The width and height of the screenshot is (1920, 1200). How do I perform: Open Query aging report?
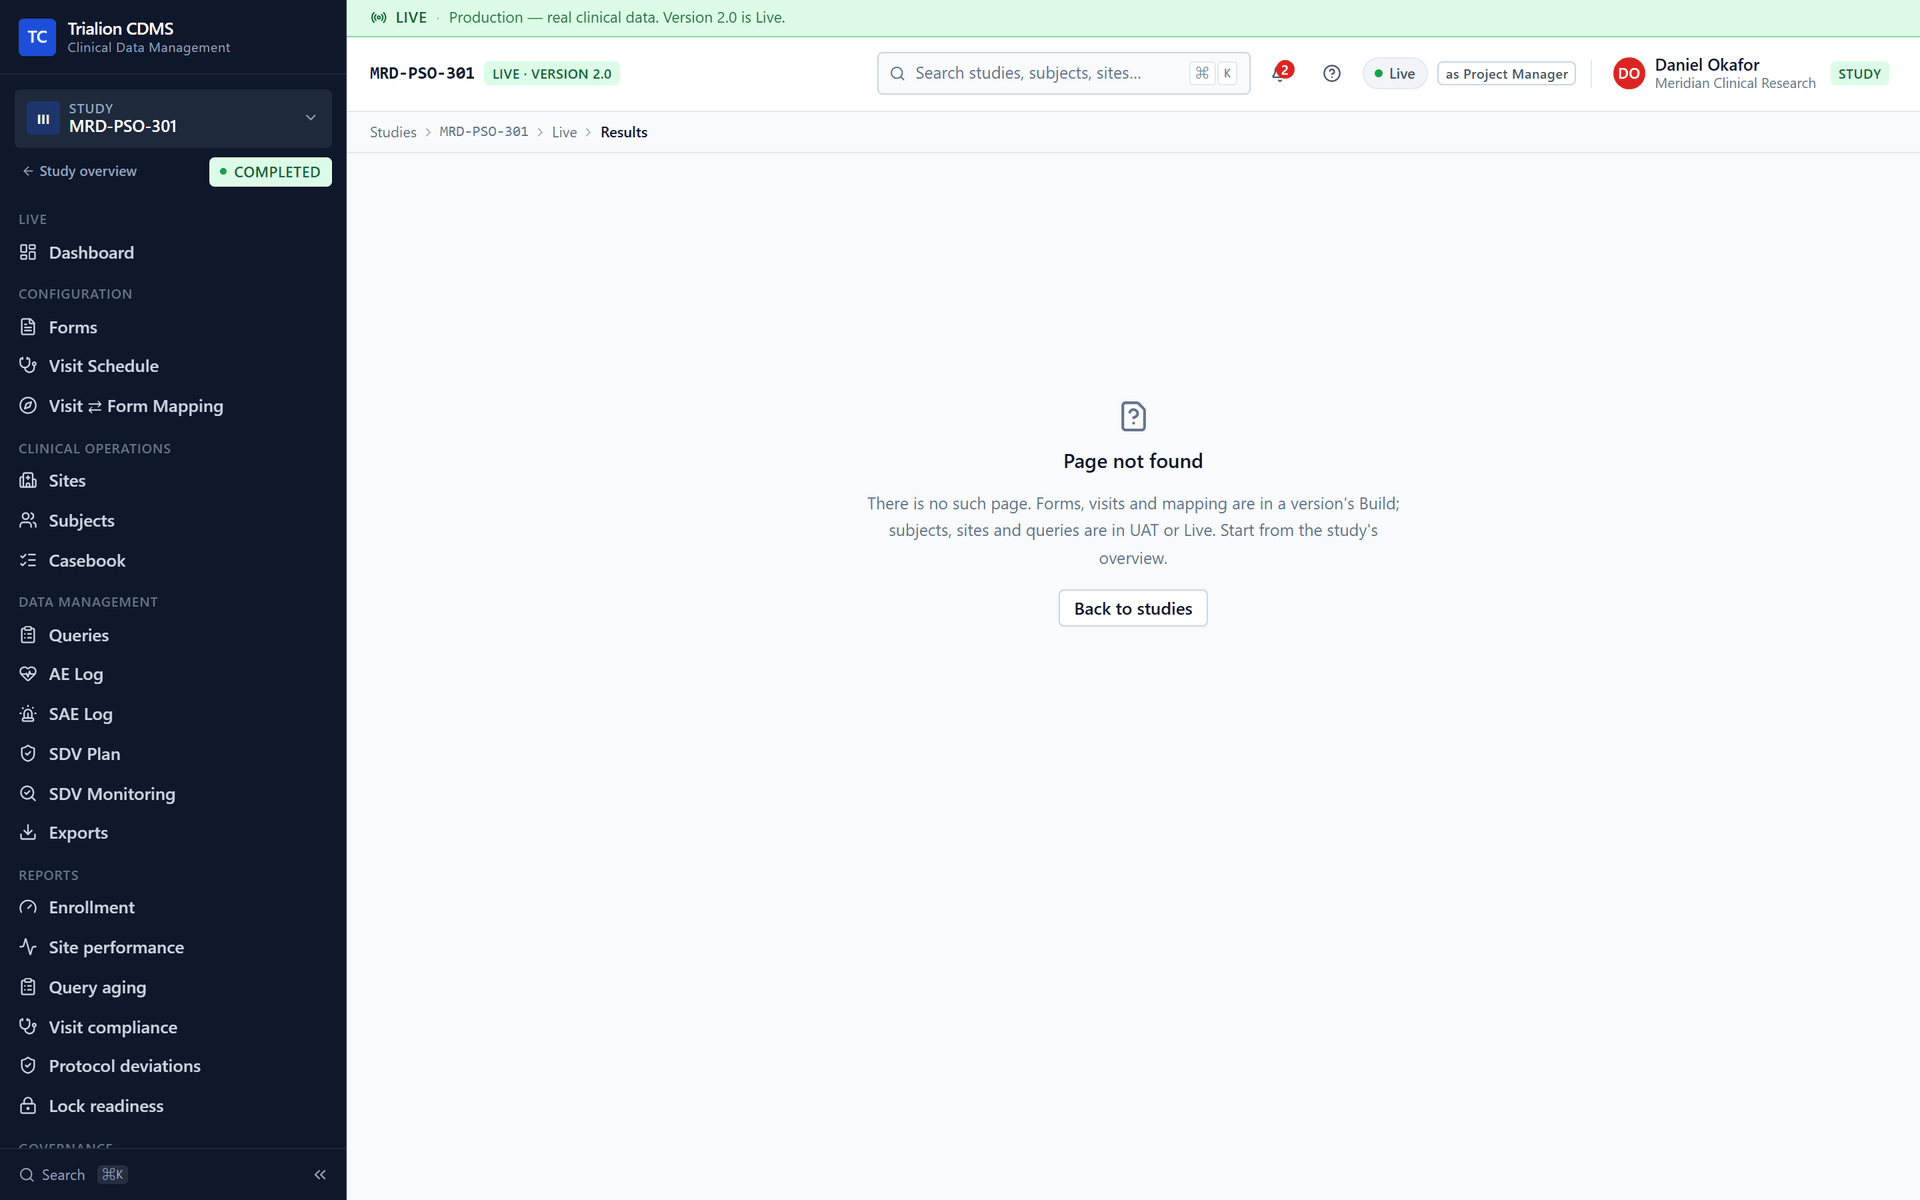[173, 987]
